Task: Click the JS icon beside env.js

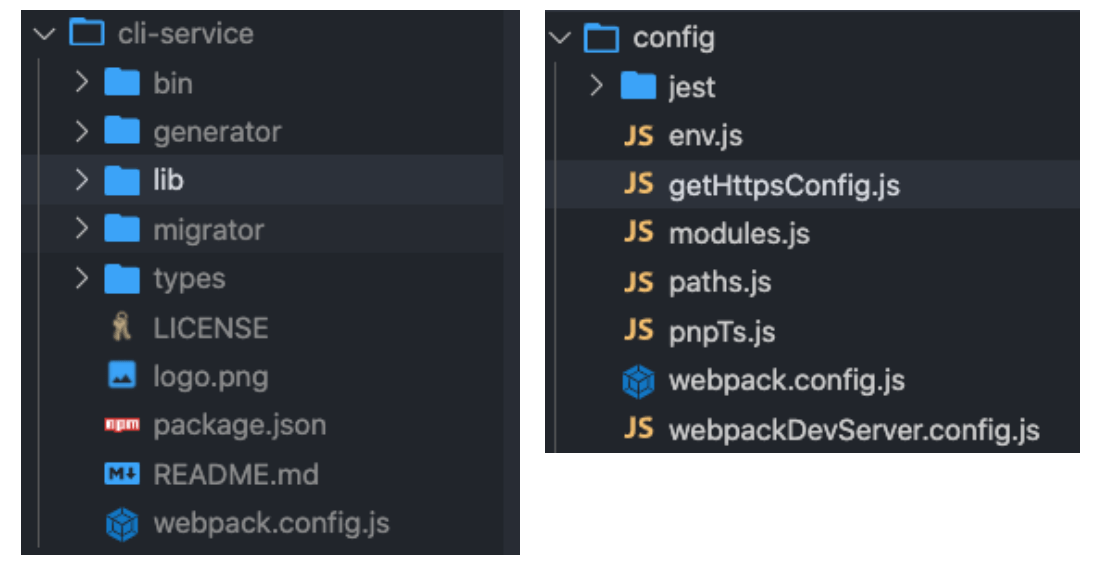Action: (638, 136)
